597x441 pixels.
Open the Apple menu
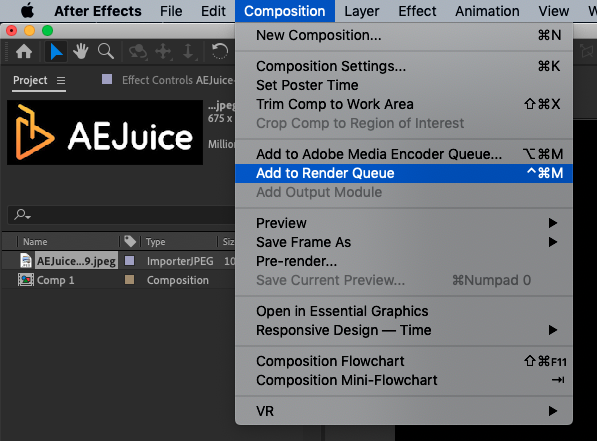27,11
